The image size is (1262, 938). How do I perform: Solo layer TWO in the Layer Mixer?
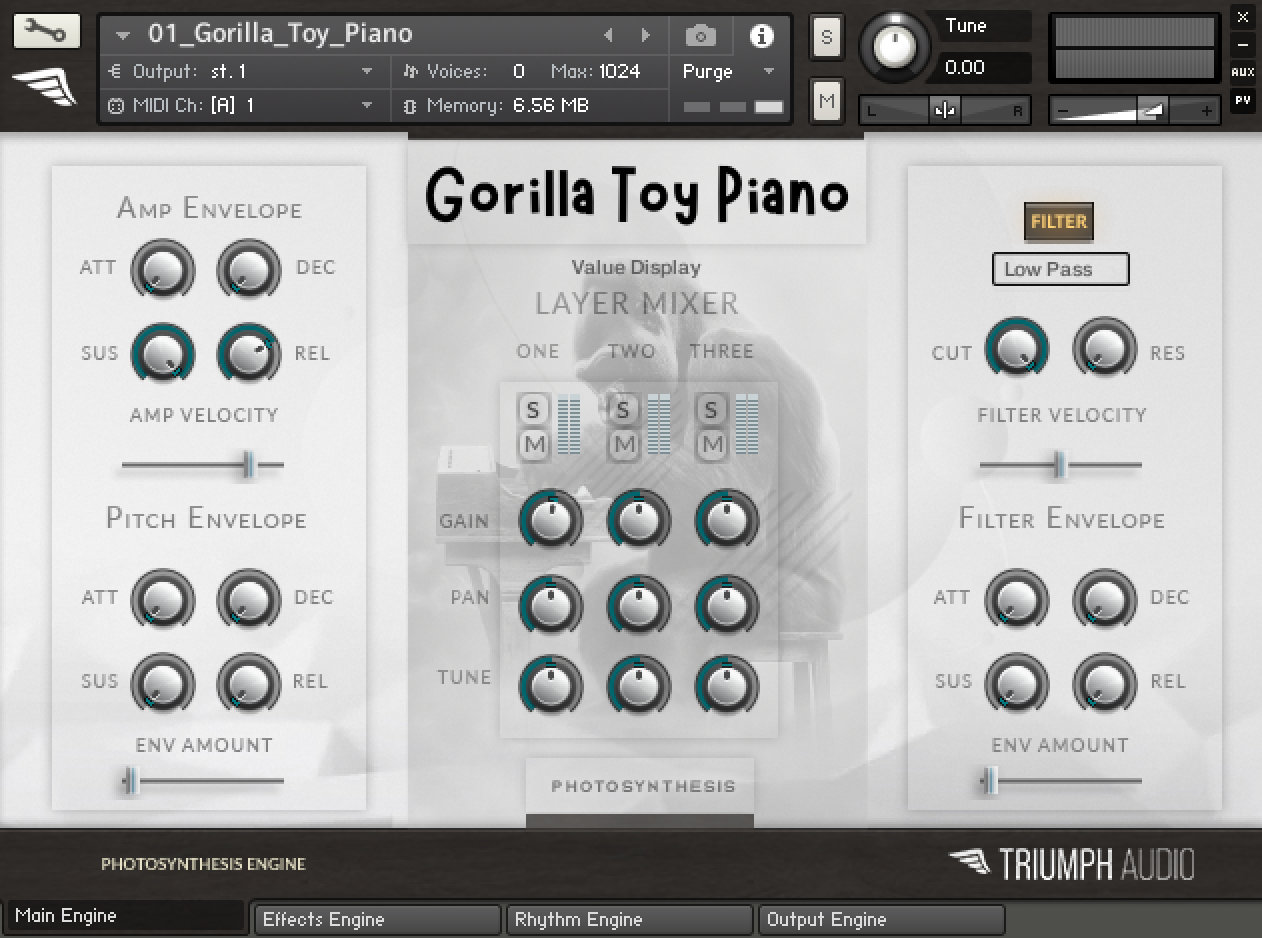(x=622, y=409)
